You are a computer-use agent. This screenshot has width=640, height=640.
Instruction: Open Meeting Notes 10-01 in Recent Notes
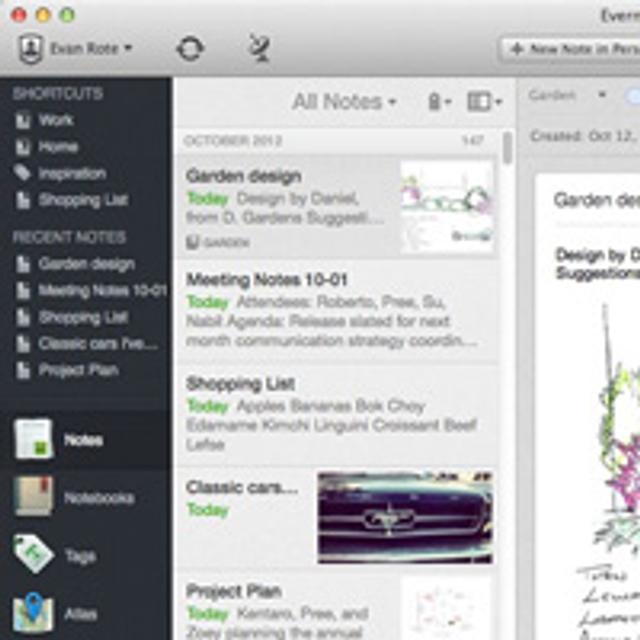(x=91, y=291)
